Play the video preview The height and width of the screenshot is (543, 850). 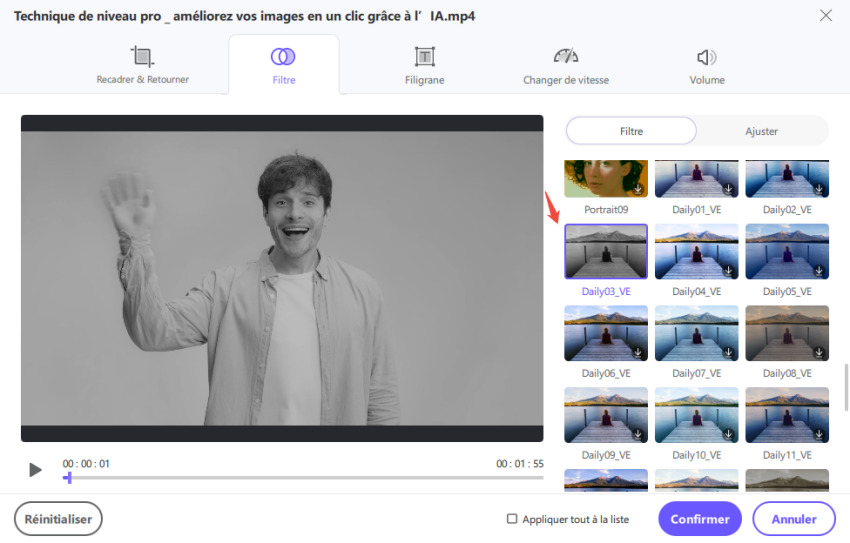35,470
